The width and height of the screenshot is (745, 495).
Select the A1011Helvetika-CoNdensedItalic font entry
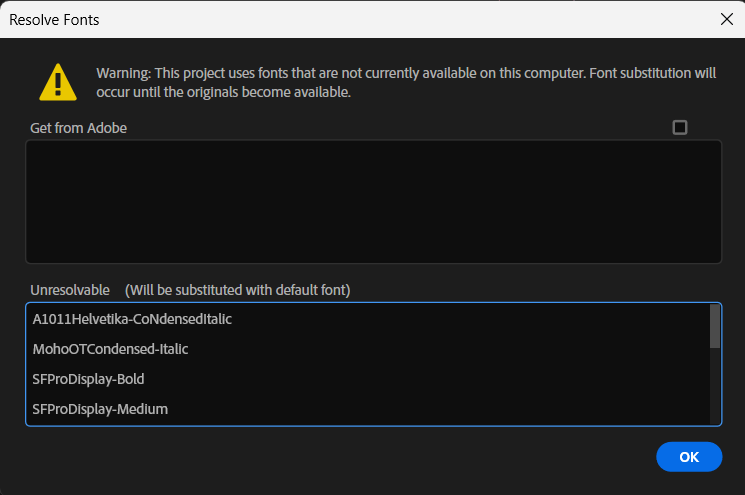click(132, 320)
